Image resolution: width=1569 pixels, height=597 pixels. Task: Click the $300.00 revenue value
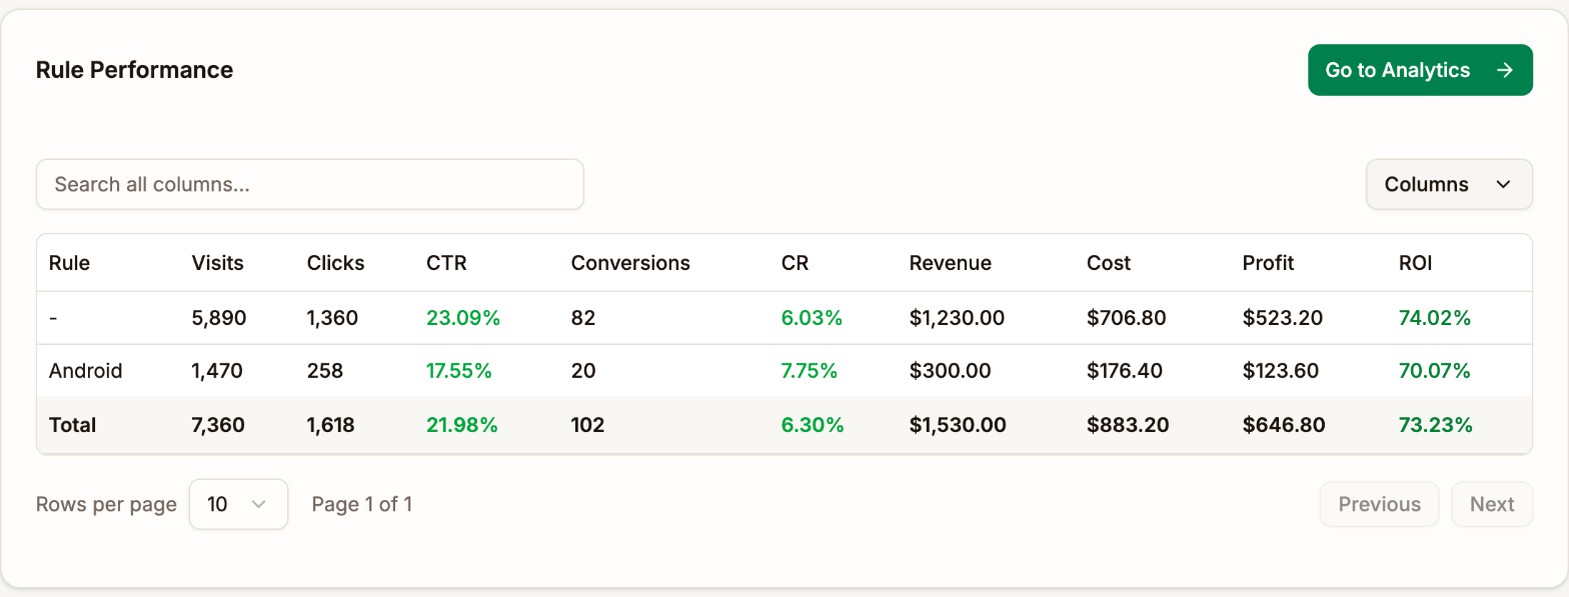point(950,371)
